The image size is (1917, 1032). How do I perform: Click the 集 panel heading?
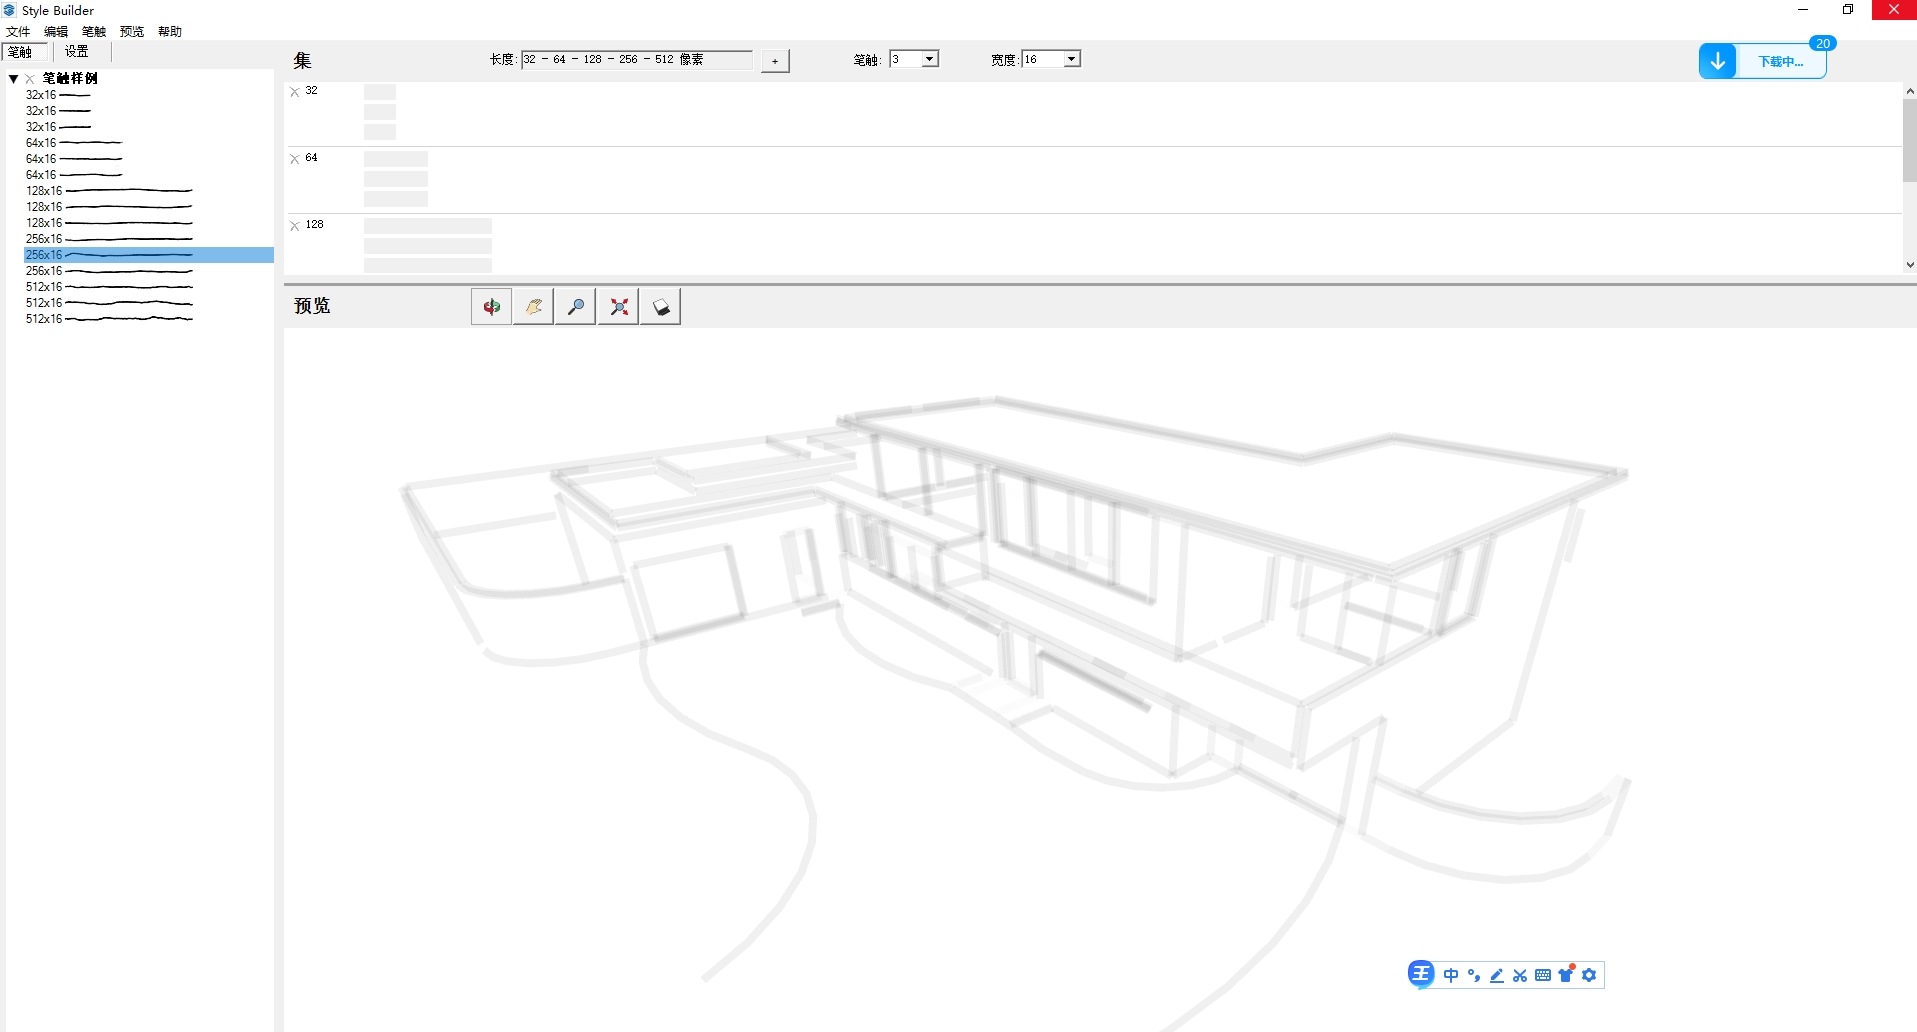302,61
